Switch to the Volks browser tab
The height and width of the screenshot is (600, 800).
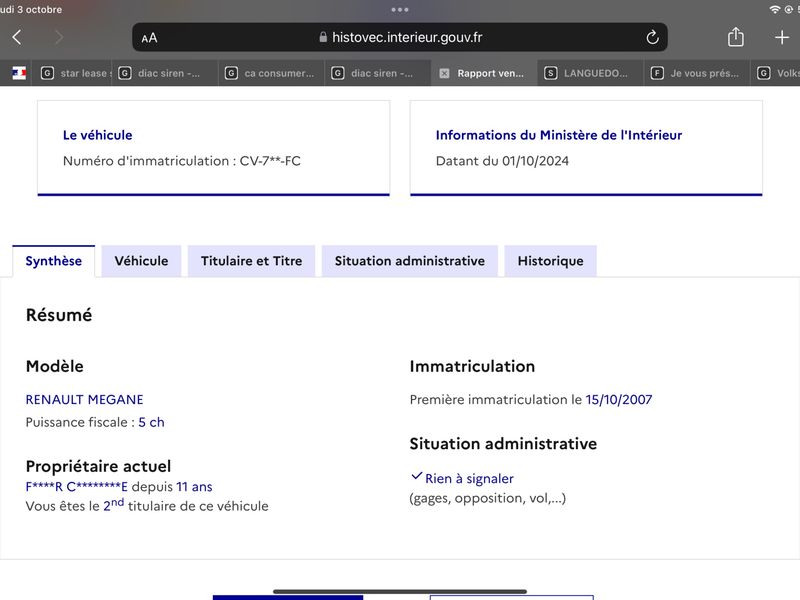tap(776, 73)
